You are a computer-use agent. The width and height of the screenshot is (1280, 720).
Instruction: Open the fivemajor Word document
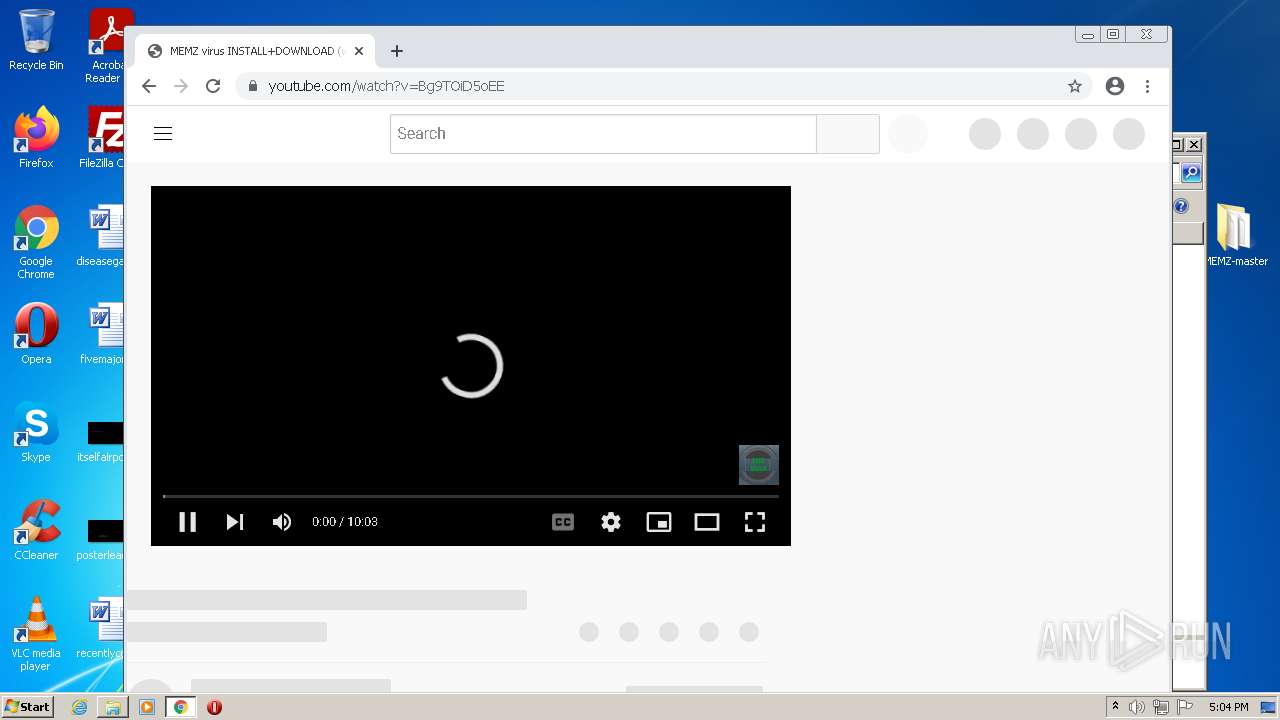pos(104,334)
